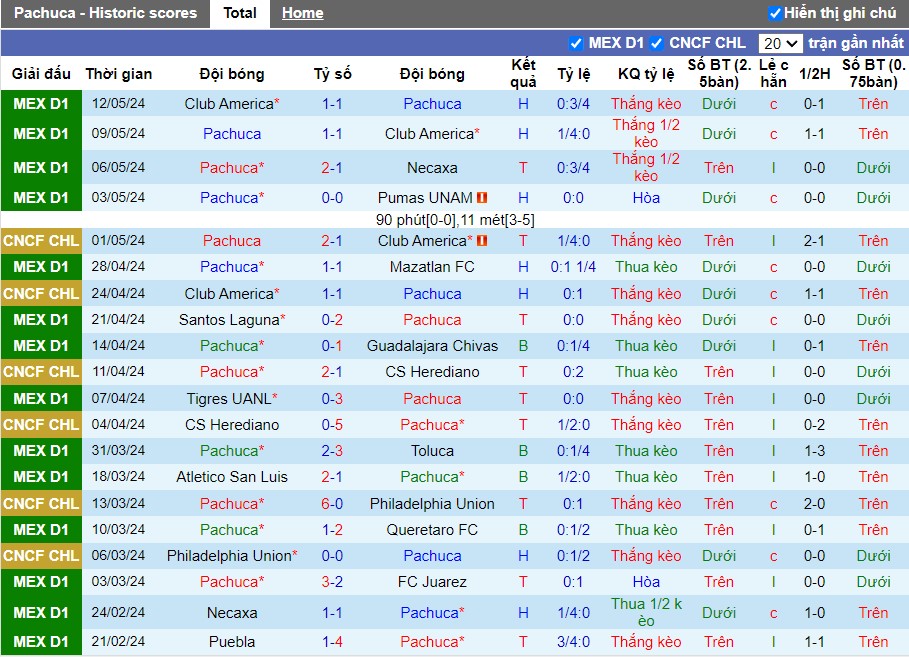Click result B in Guadalajara Chivas row
This screenshot has width=909, height=657.
click(x=523, y=346)
